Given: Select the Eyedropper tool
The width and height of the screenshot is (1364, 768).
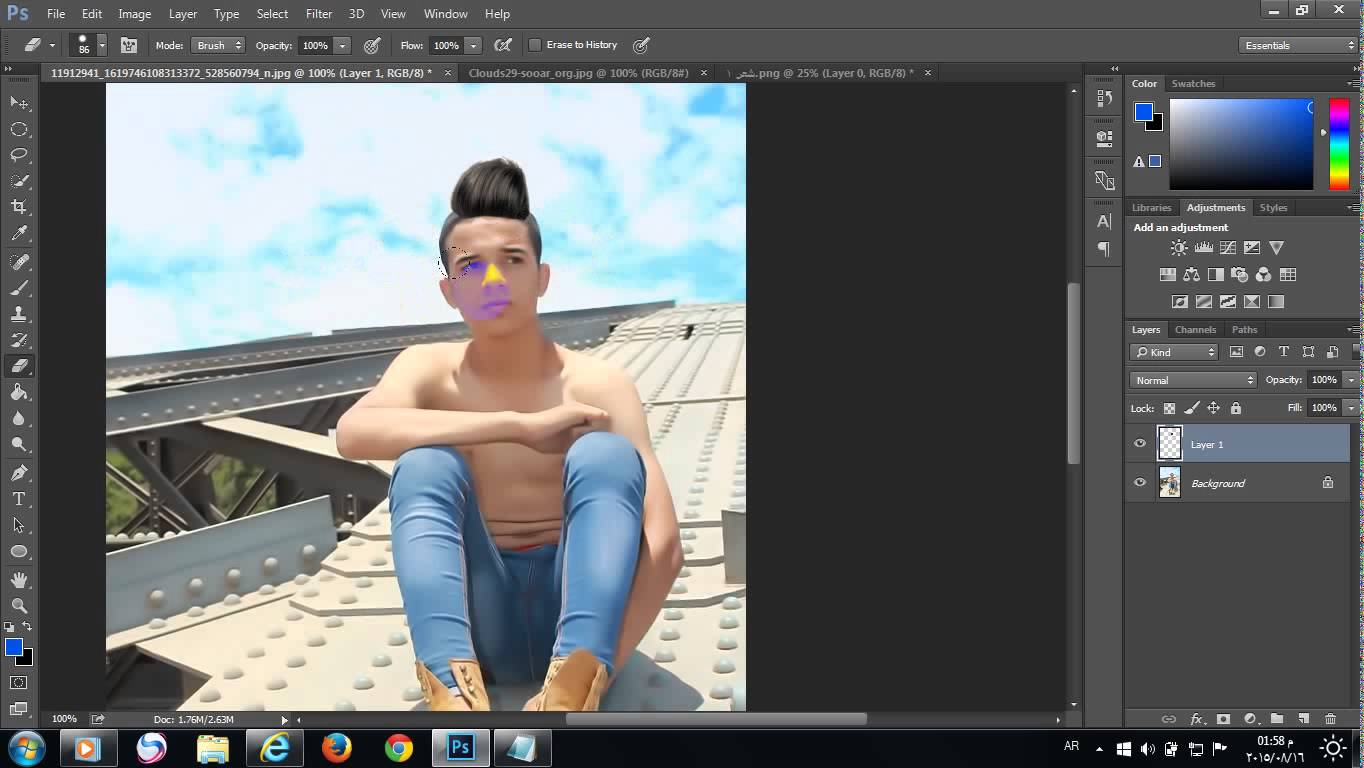Looking at the screenshot, I should click(x=19, y=234).
